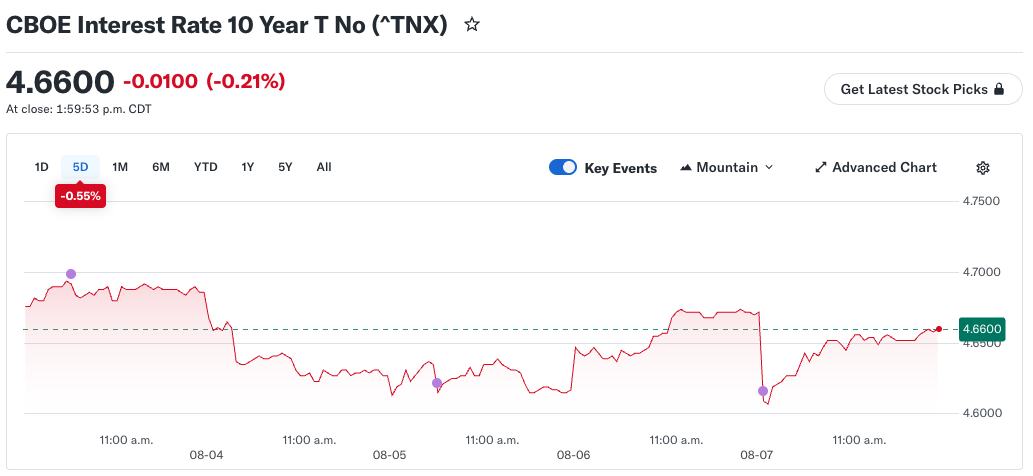Switch chart to 6M range
Screen dimensions: 1033x476
[x=161, y=167]
